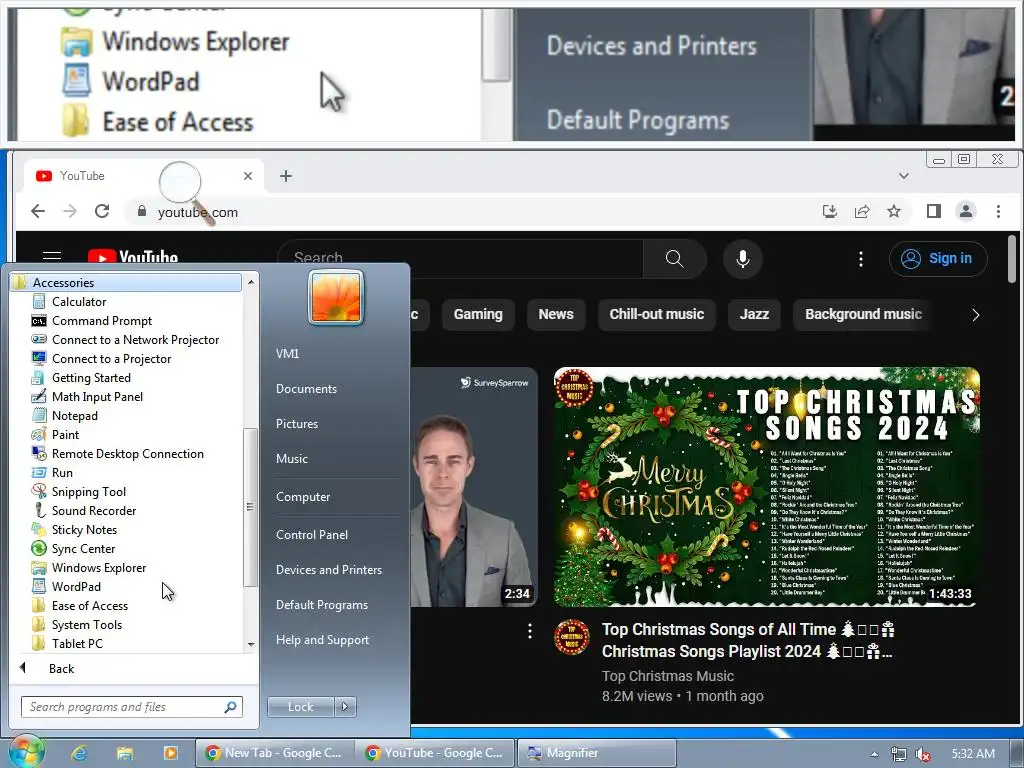Image resolution: width=1024 pixels, height=768 pixels.
Task: Launch Paint from Accessories
Action: pyautogui.click(x=65, y=434)
